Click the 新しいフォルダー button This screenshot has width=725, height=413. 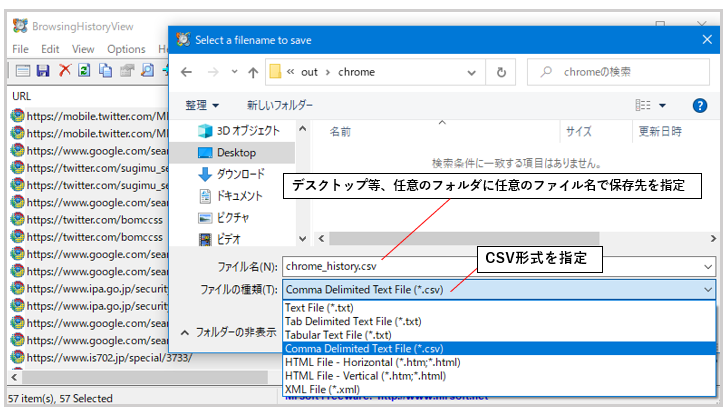tap(280, 105)
